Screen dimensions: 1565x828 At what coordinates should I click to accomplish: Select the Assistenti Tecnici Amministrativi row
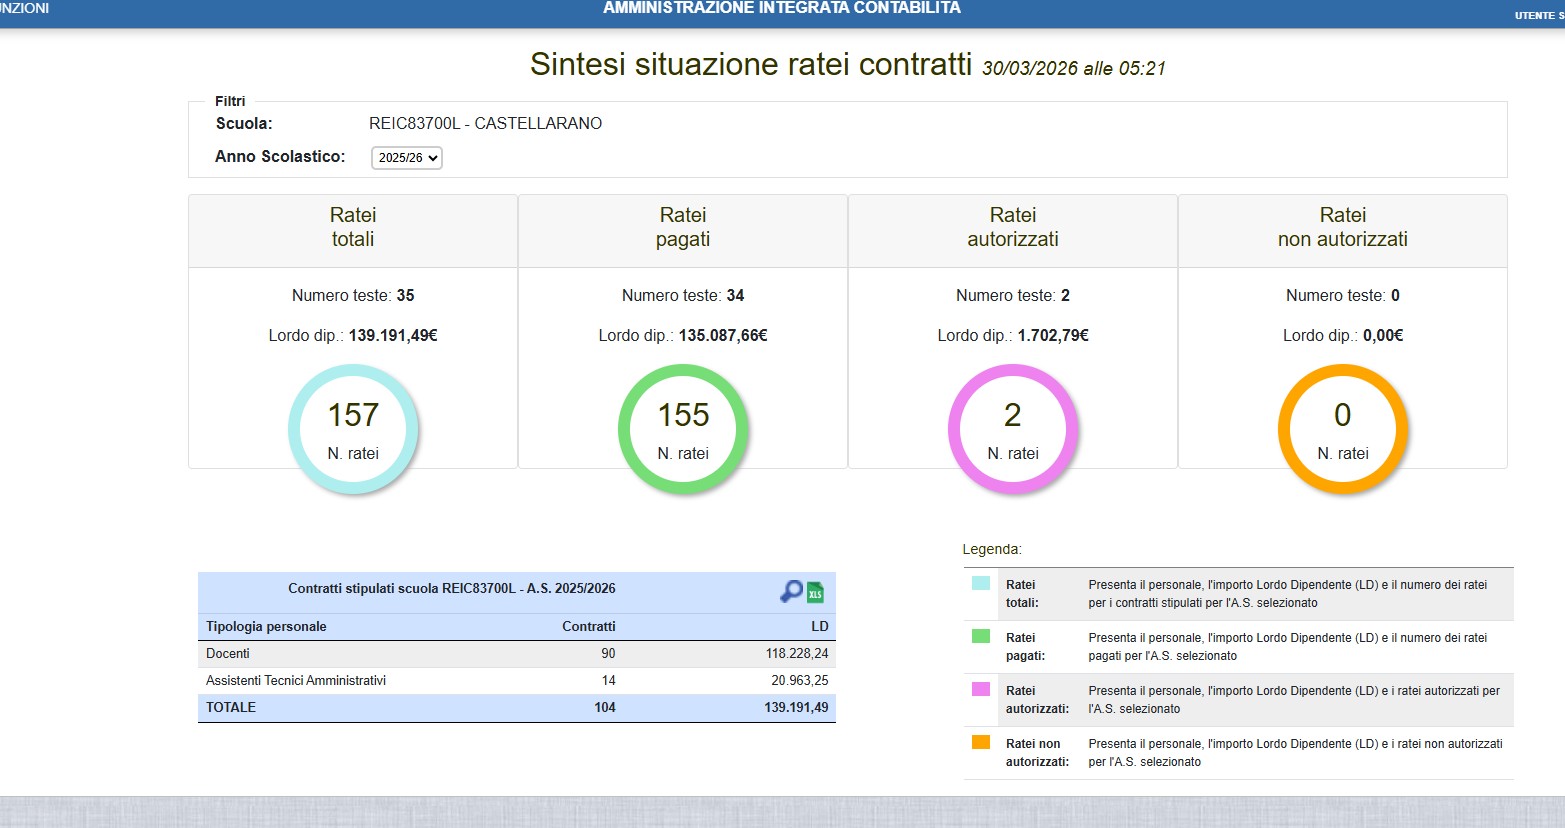(516, 681)
